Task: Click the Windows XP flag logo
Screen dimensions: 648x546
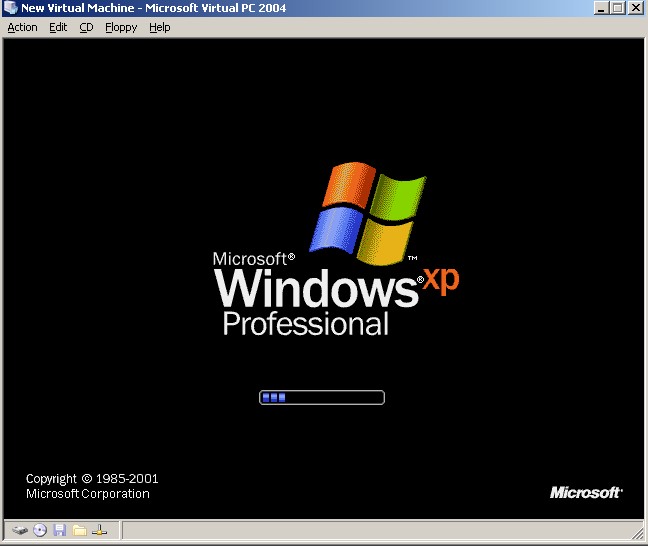Action: [x=368, y=213]
